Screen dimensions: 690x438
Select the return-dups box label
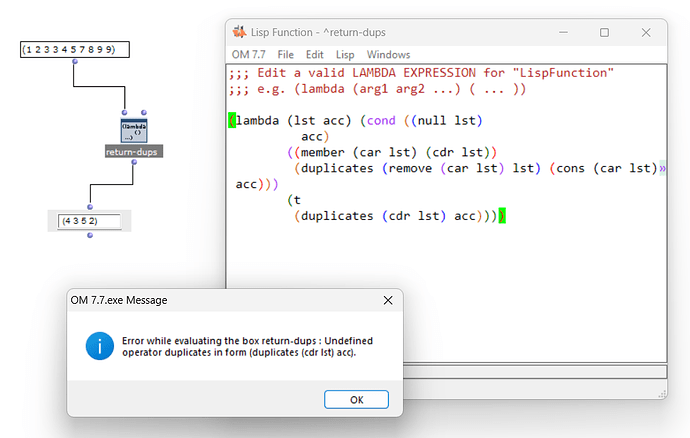tap(133, 152)
